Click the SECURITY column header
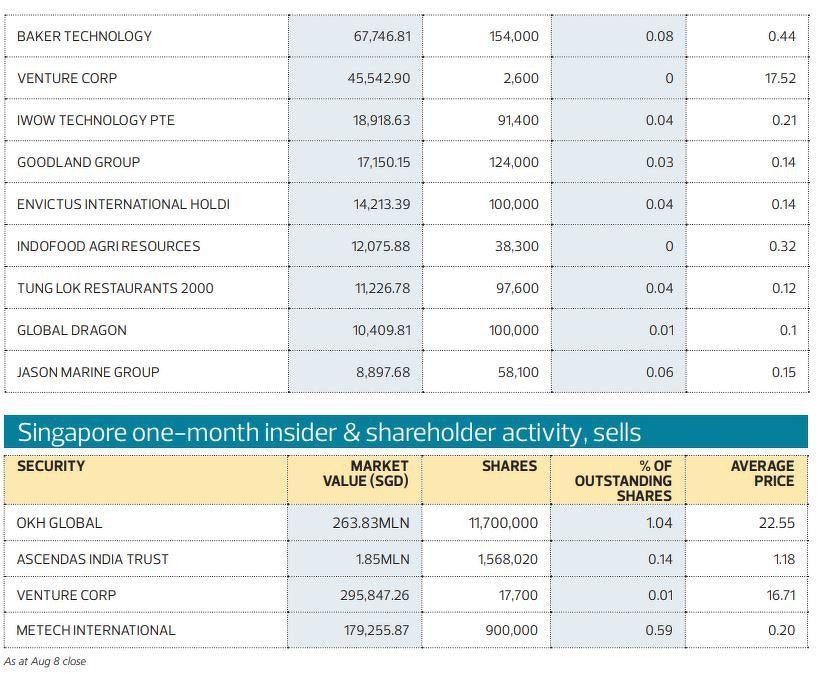The width and height of the screenshot is (829, 685). pos(51,466)
